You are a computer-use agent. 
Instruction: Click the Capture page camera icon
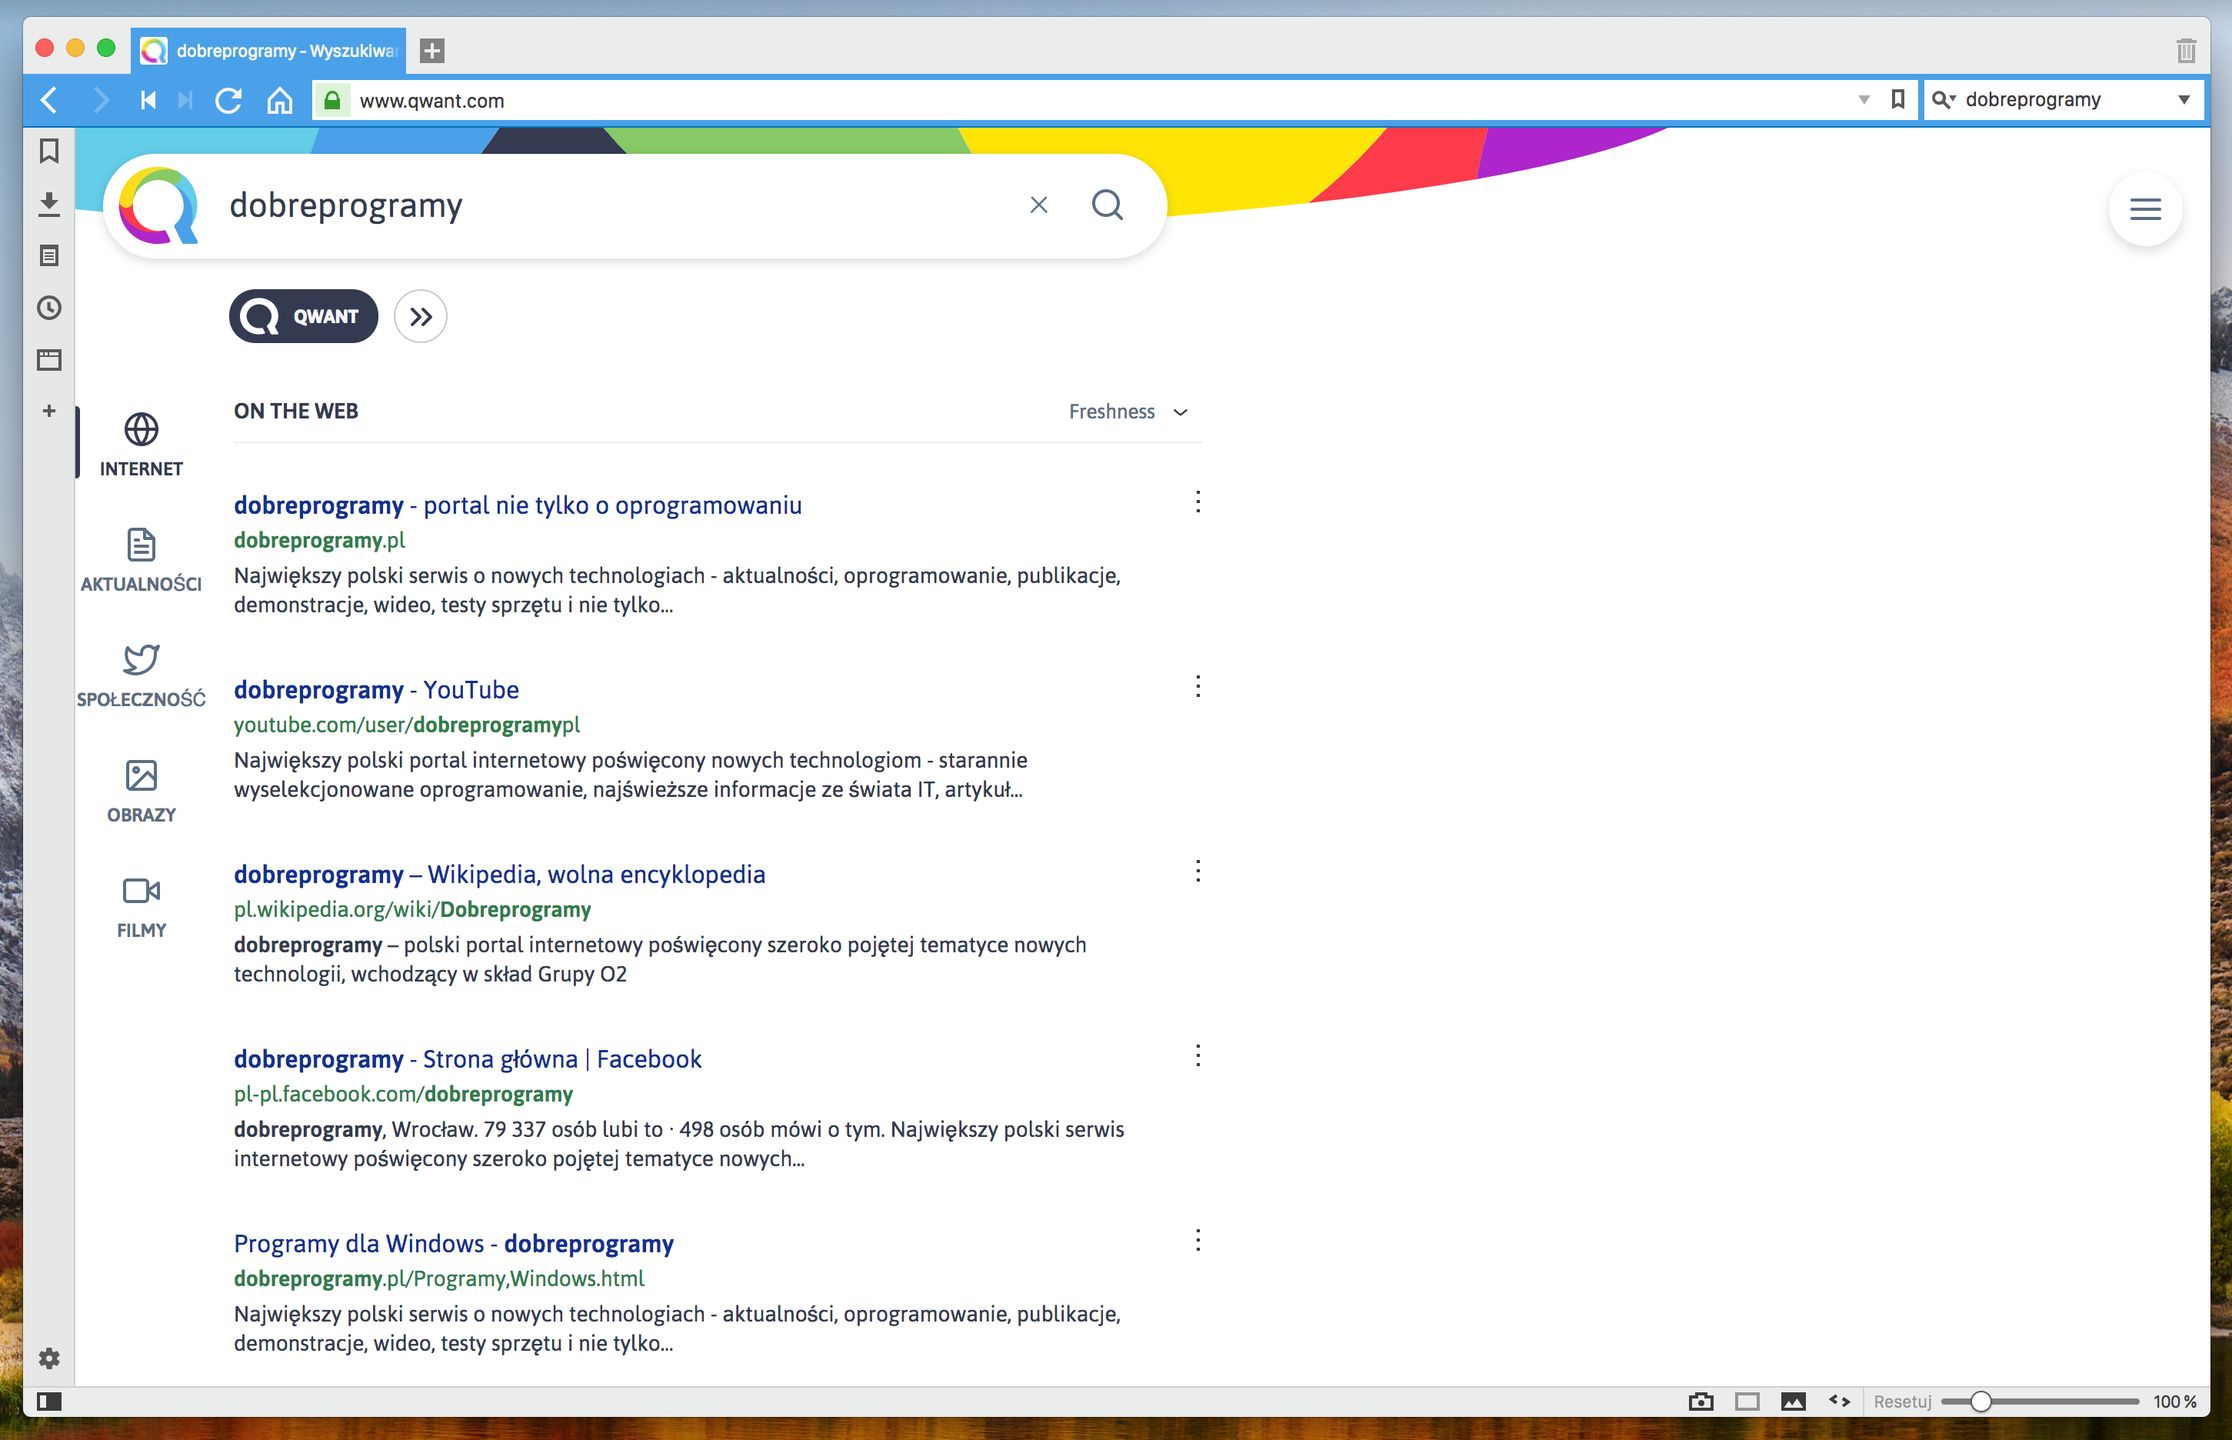pyautogui.click(x=1700, y=1401)
